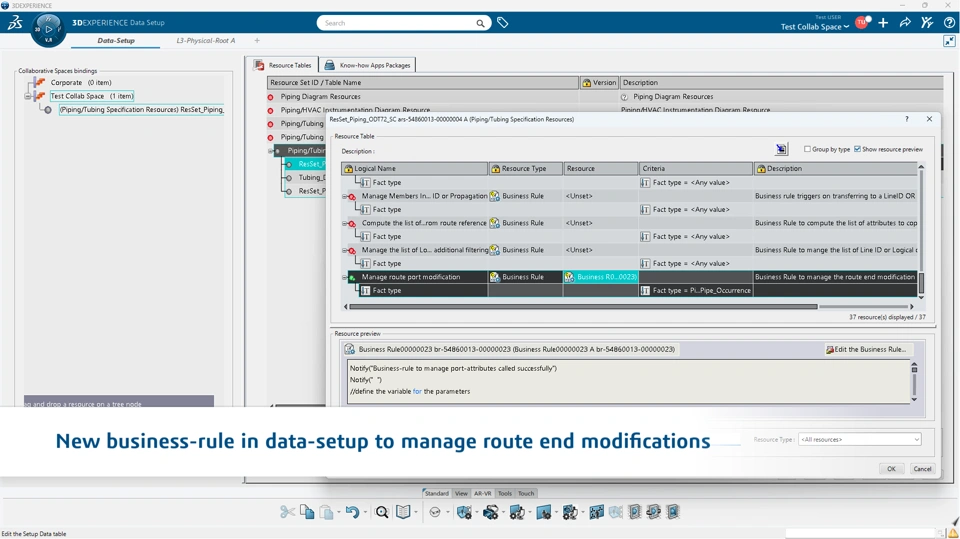Click the plus add icon in top bar
Image resolution: width=960 pixels, height=539 pixels.
(883, 23)
